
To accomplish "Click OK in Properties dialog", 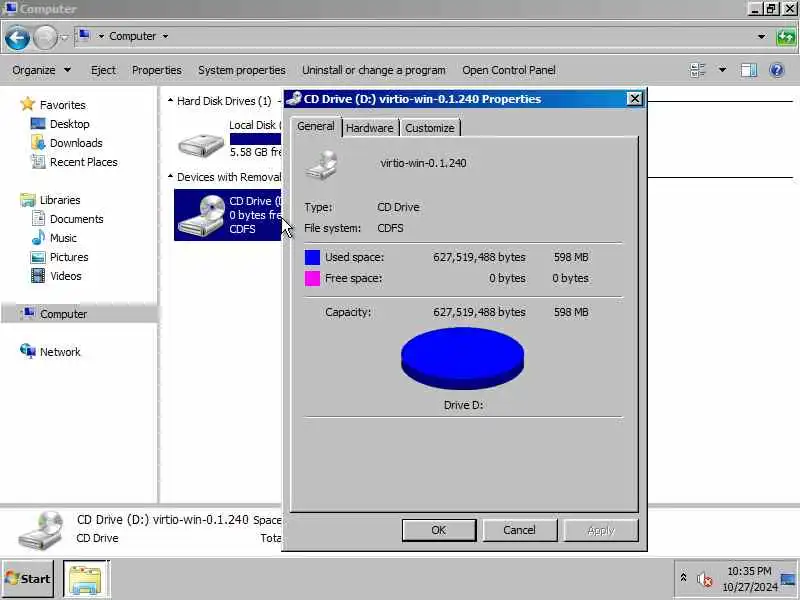I will click(x=439, y=530).
